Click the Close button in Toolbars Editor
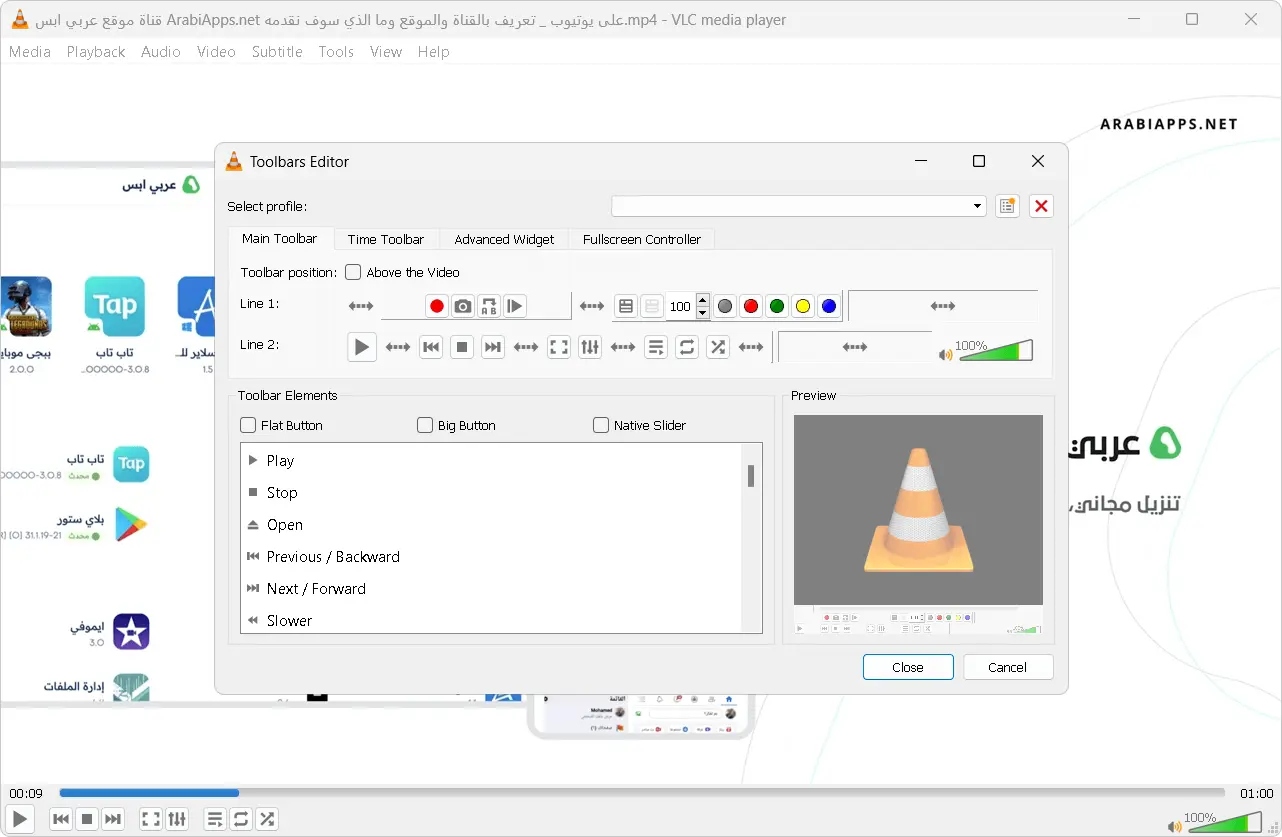 coord(907,667)
